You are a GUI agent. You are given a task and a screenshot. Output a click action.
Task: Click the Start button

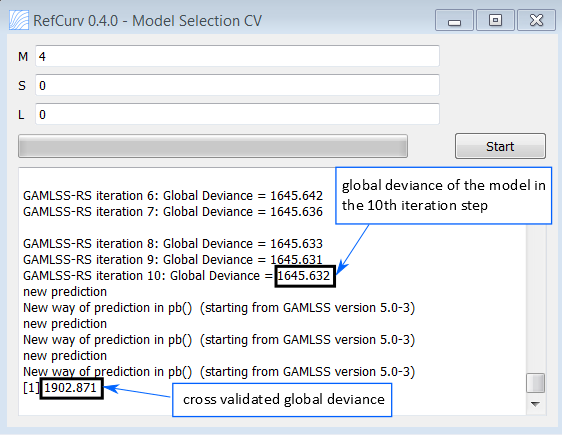(x=500, y=146)
